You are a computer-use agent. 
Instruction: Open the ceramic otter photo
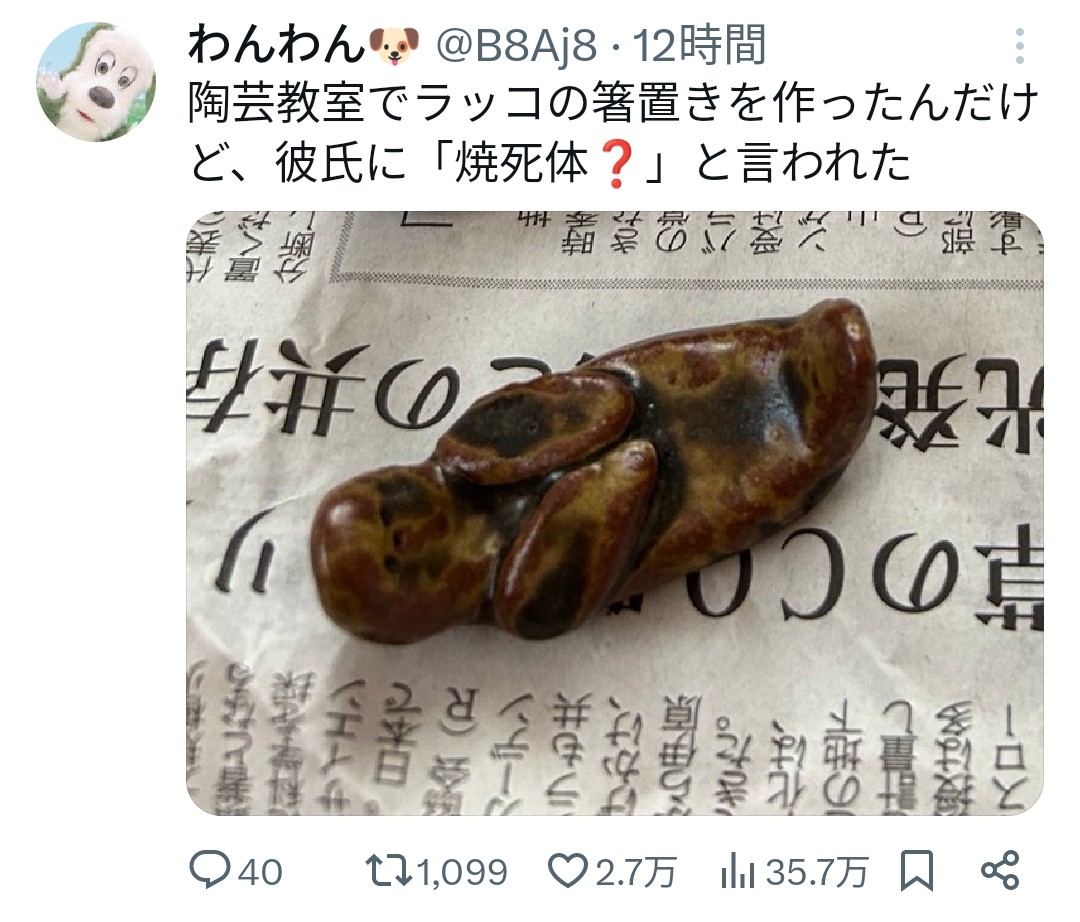pos(615,513)
